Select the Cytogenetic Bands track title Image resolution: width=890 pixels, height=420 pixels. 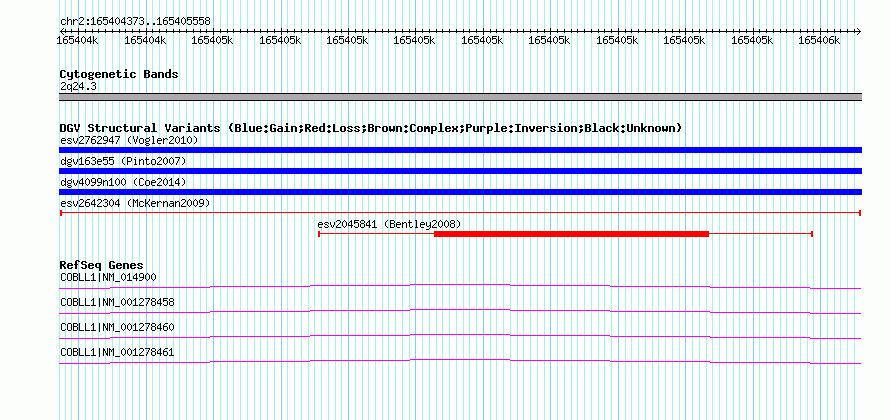[119, 74]
